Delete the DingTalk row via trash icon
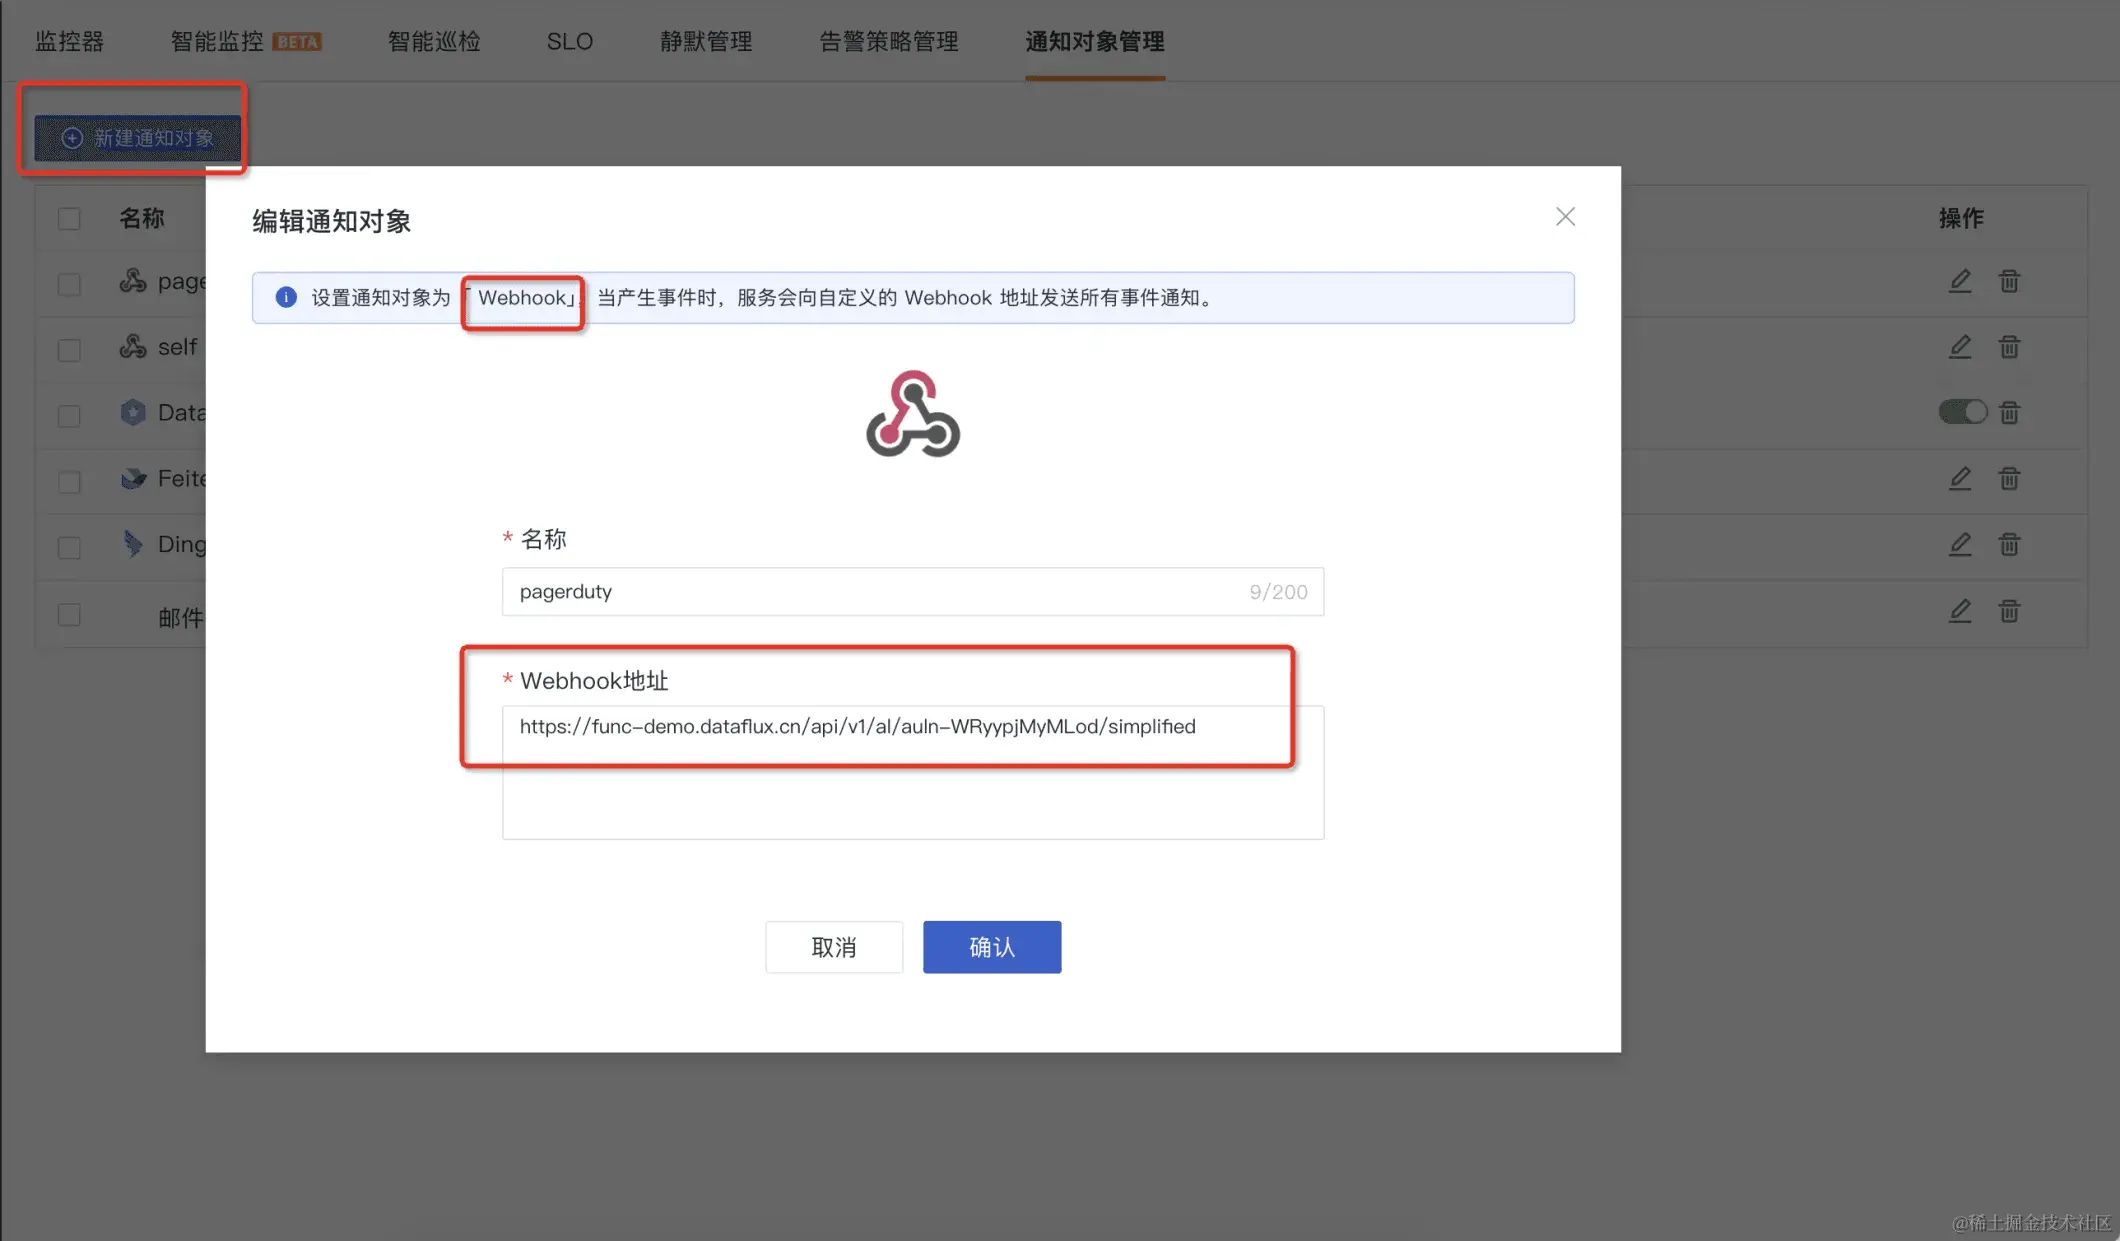This screenshot has height=1241, width=2120. [x=2009, y=545]
